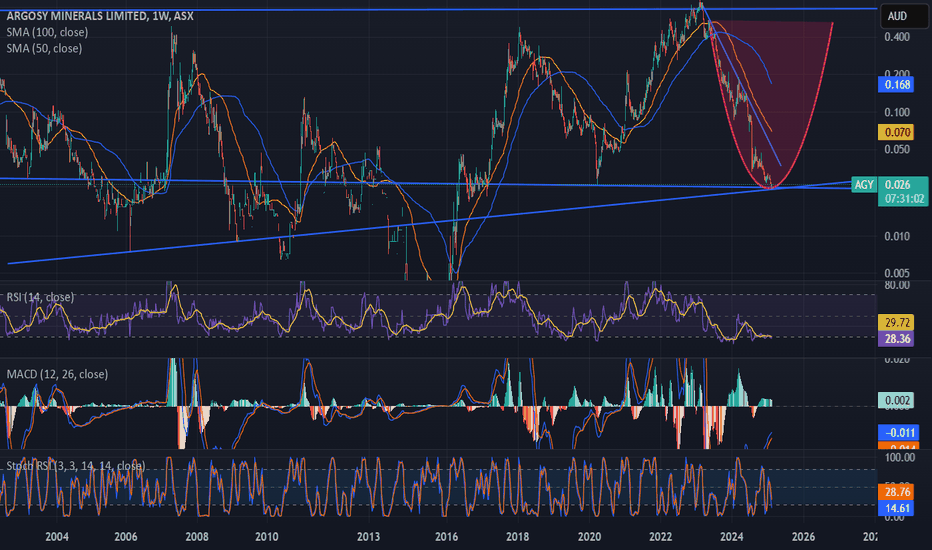Click the 0.070 yellow price label
The image size is (932, 550).
897,132
